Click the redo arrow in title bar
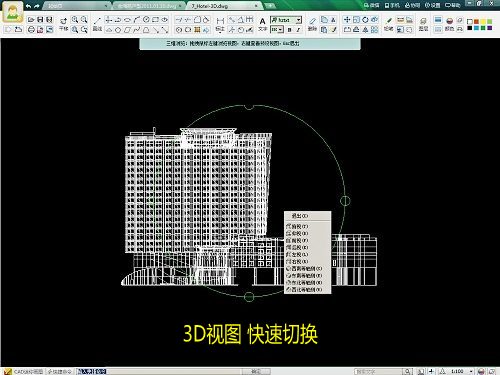The height and width of the screenshot is (375, 500). coord(37,6)
